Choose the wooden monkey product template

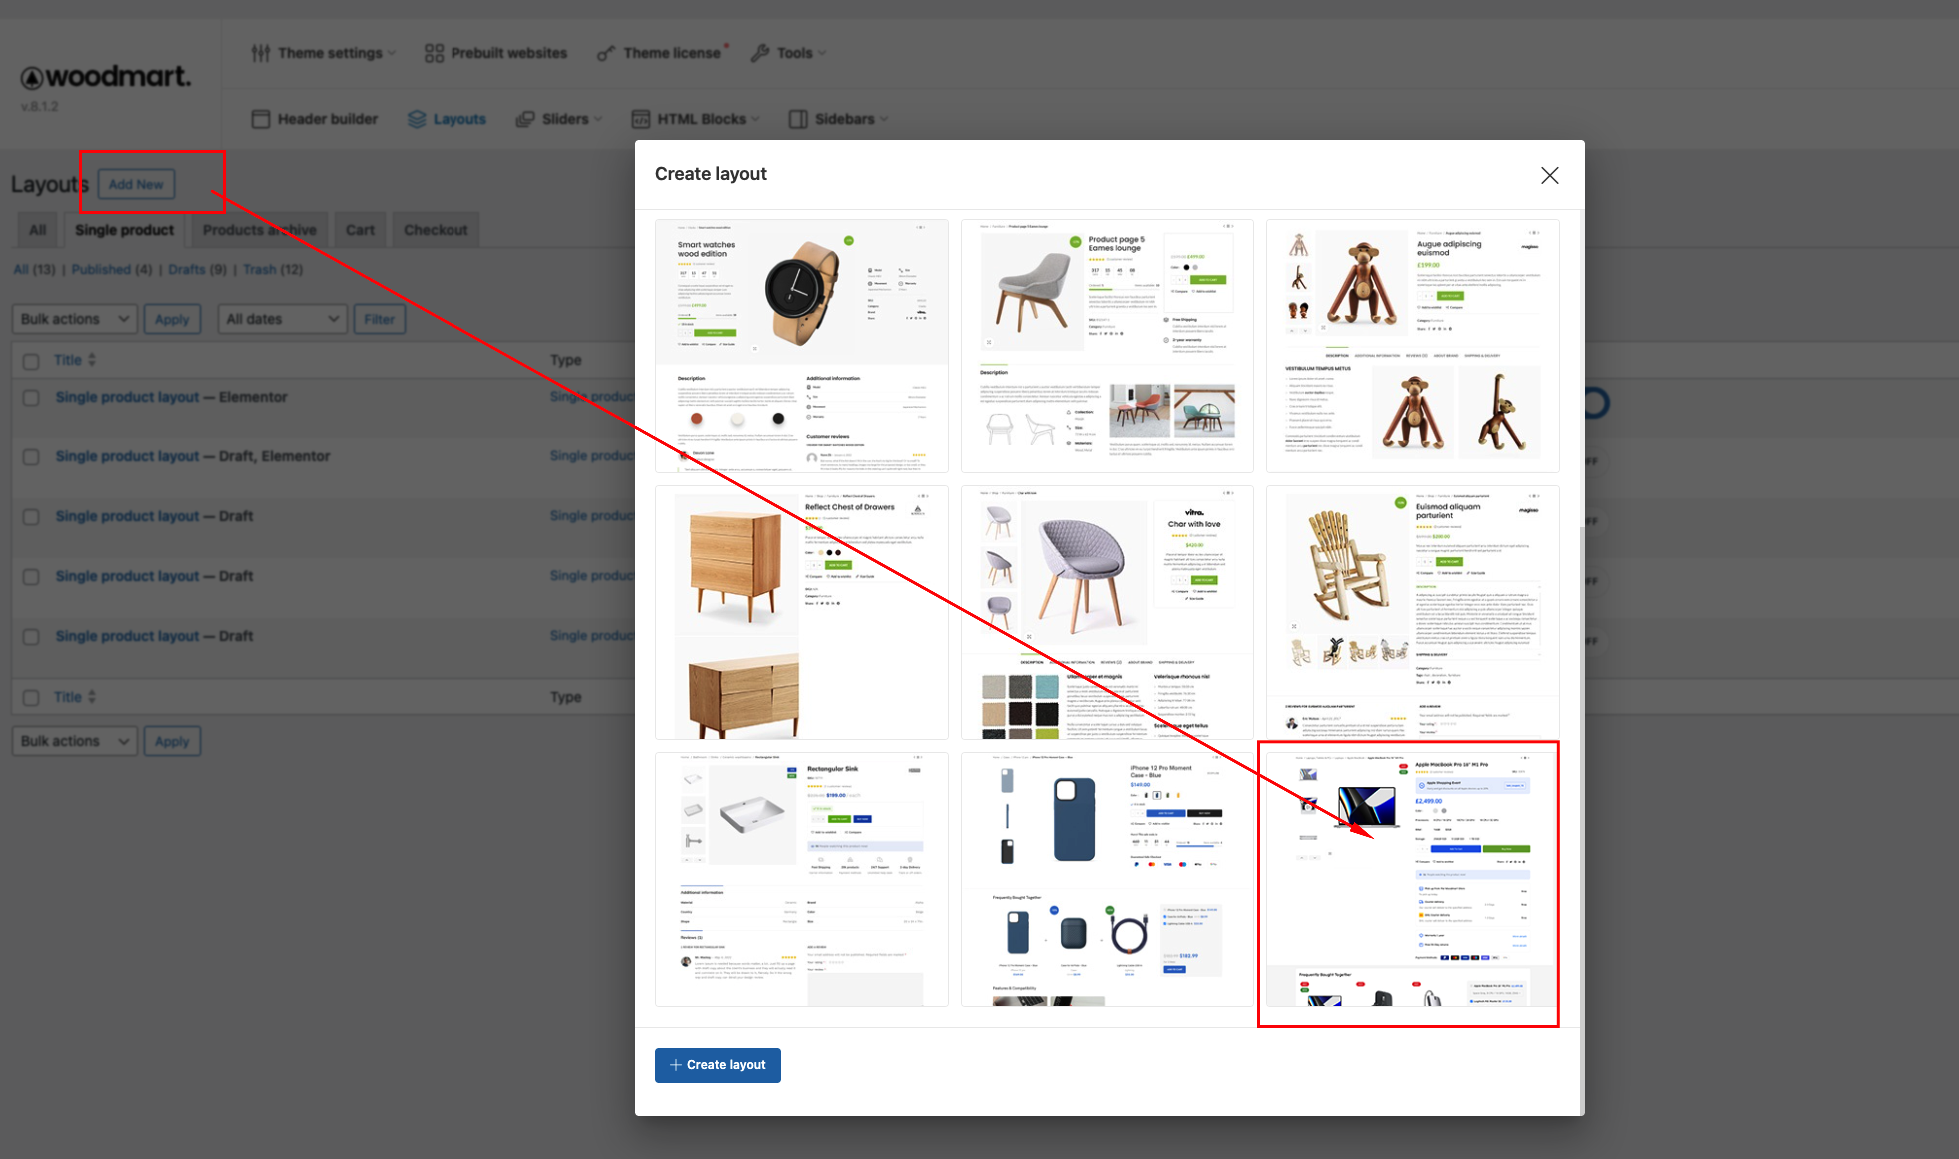[x=1413, y=346]
